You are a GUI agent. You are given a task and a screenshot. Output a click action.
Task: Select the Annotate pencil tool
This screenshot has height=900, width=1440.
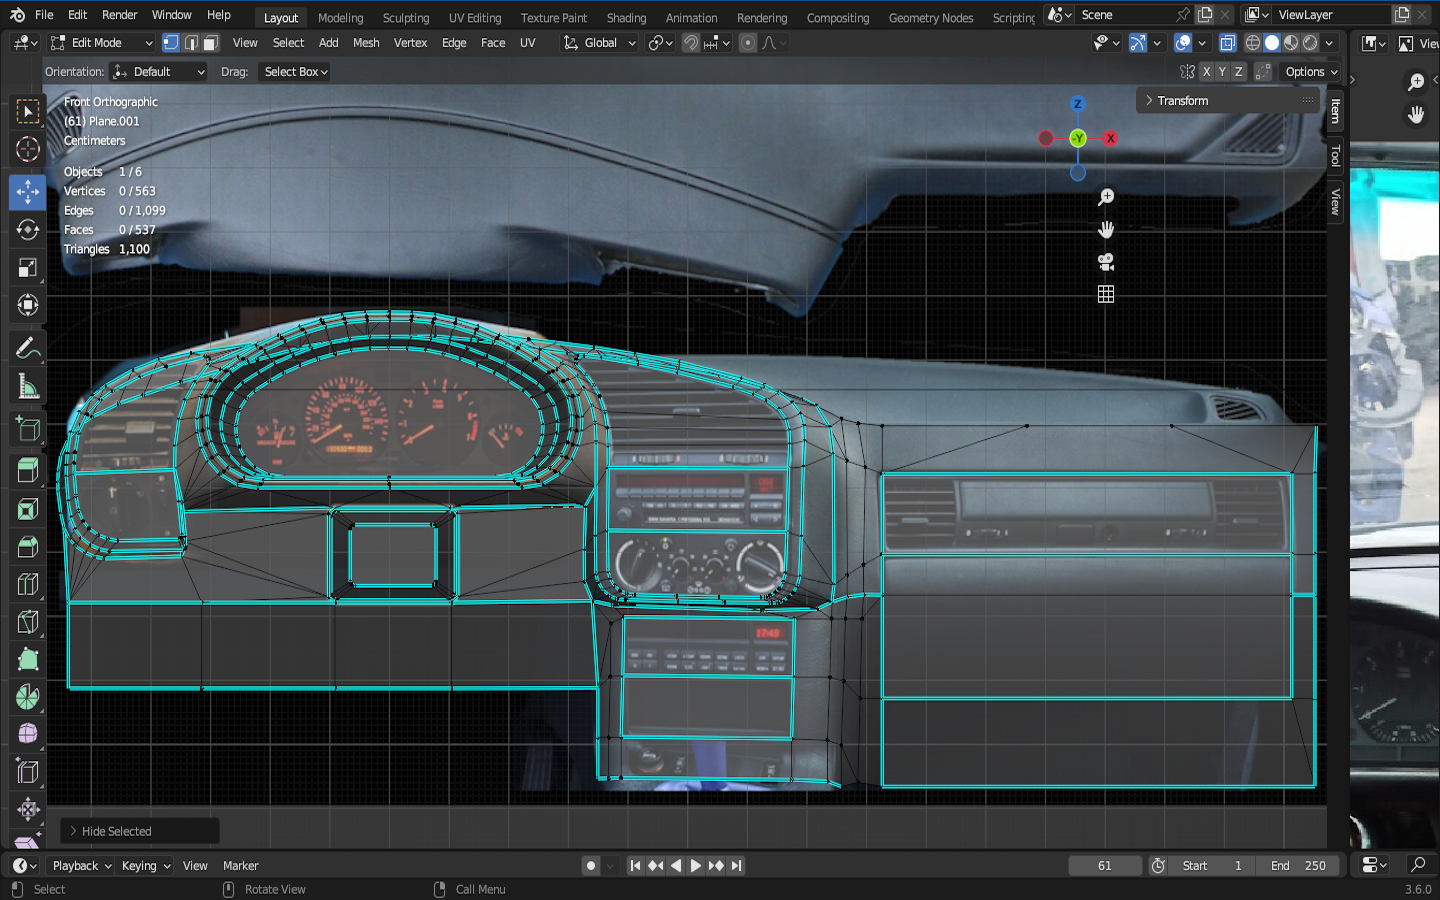(x=27, y=349)
